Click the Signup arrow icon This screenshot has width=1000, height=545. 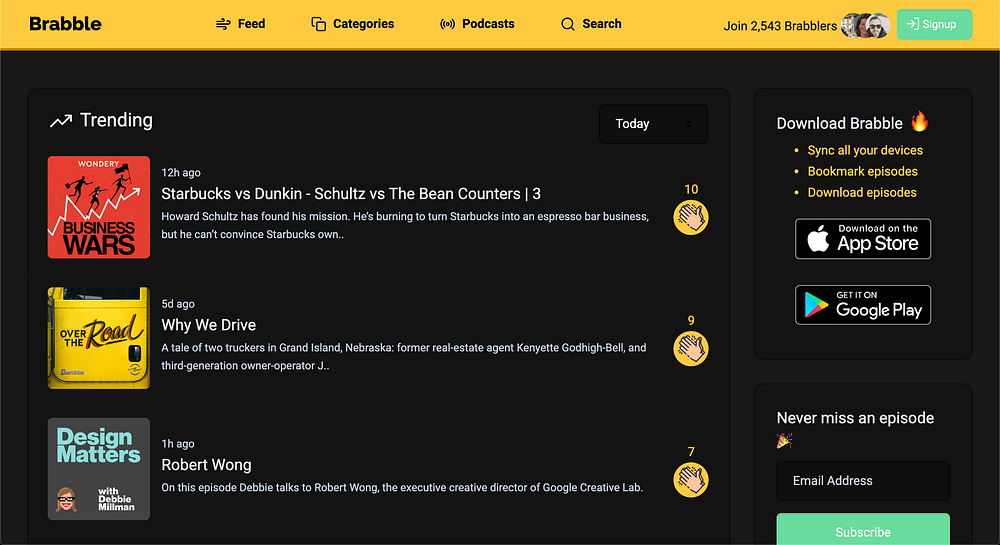tap(913, 24)
